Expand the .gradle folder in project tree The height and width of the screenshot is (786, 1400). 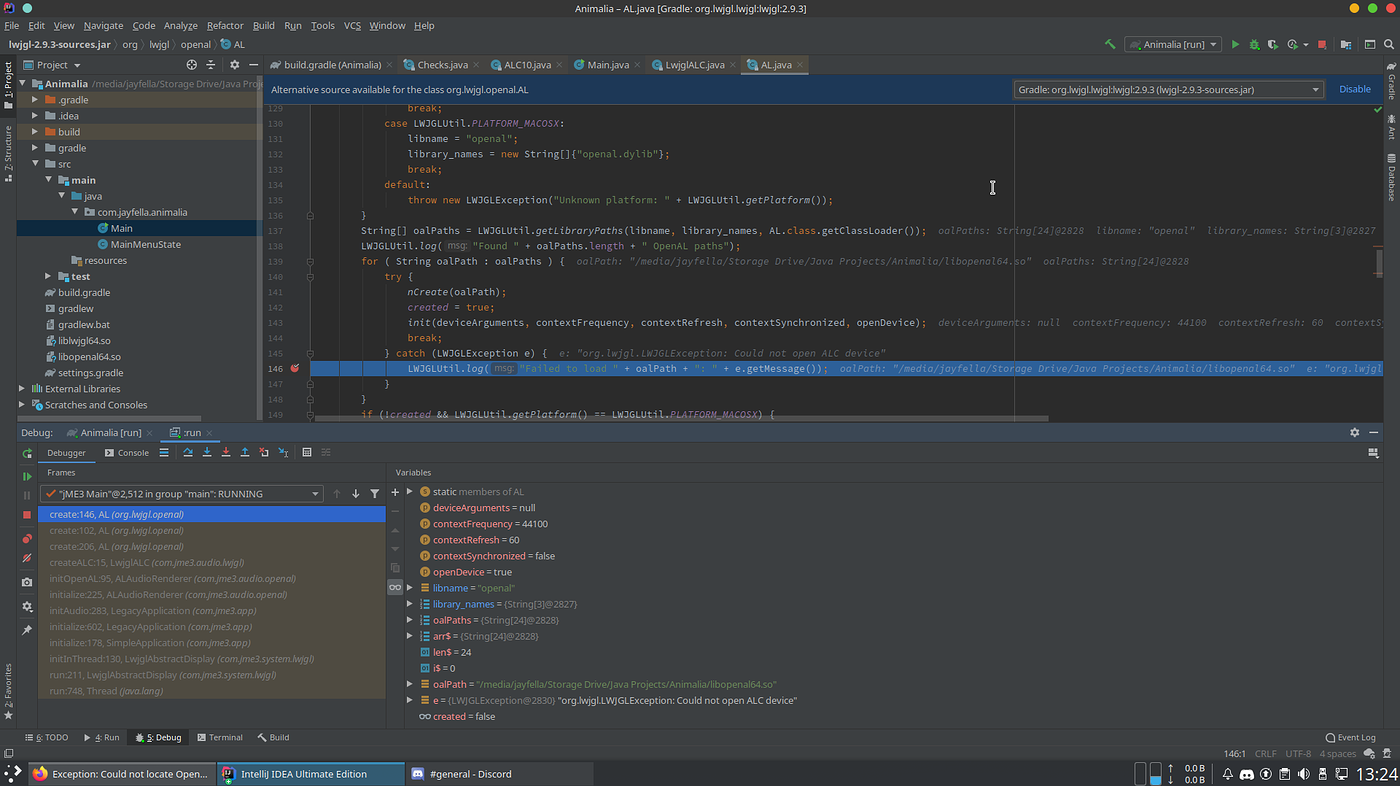click(x=35, y=100)
